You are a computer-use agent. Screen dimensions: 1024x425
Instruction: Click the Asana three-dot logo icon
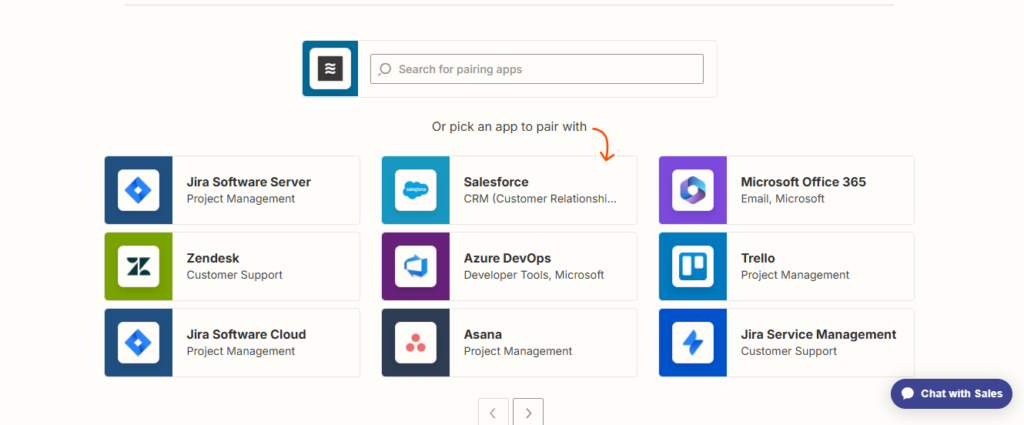[x=415, y=343]
